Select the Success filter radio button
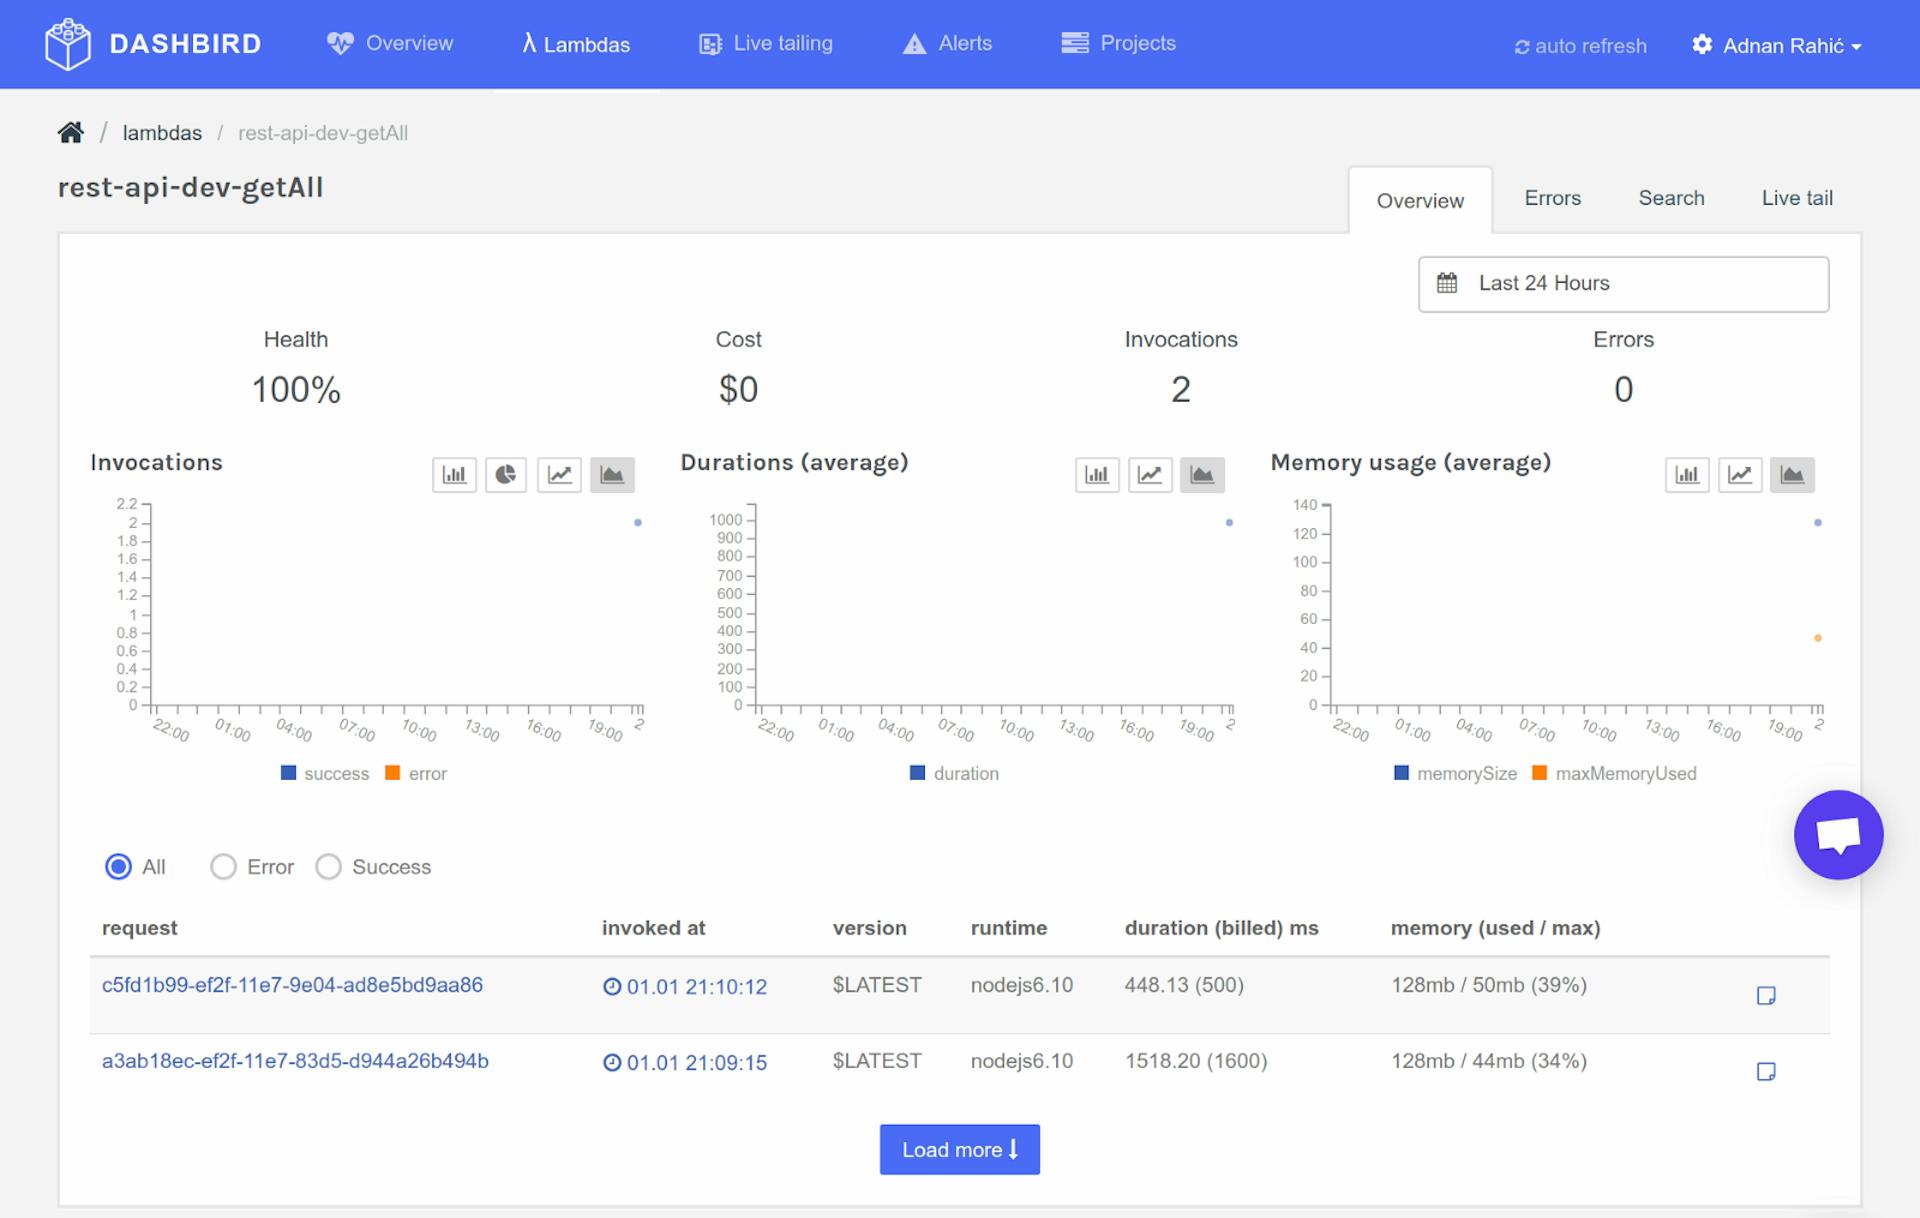The width and height of the screenshot is (1920, 1218). click(x=329, y=867)
